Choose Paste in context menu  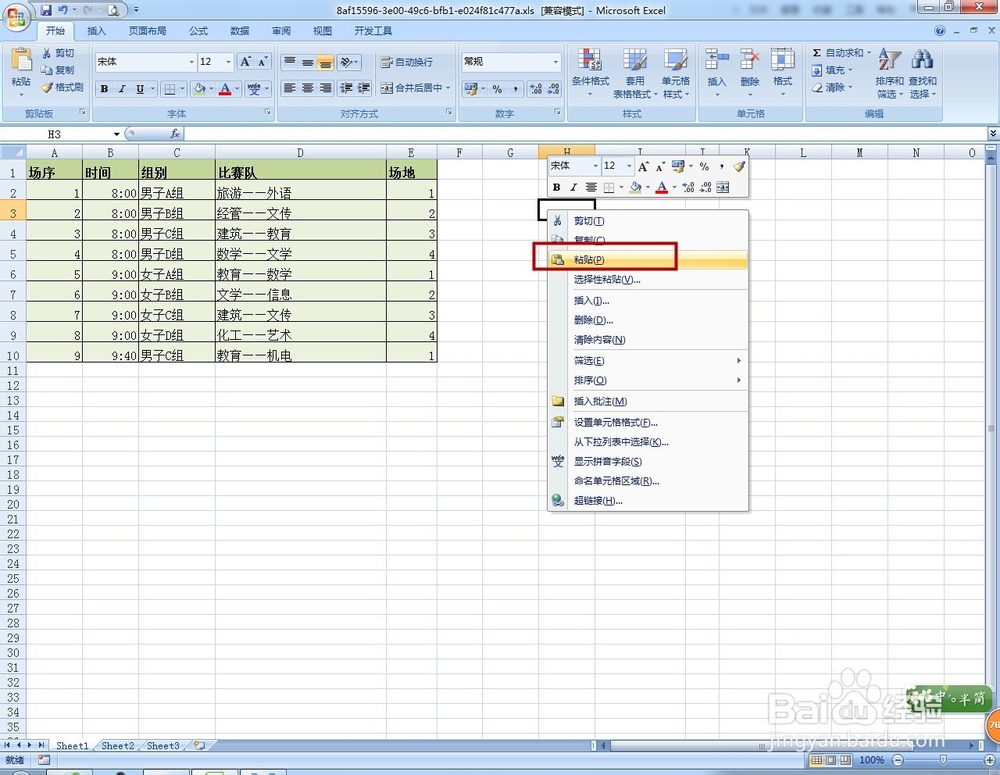pyautogui.click(x=647, y=260)
